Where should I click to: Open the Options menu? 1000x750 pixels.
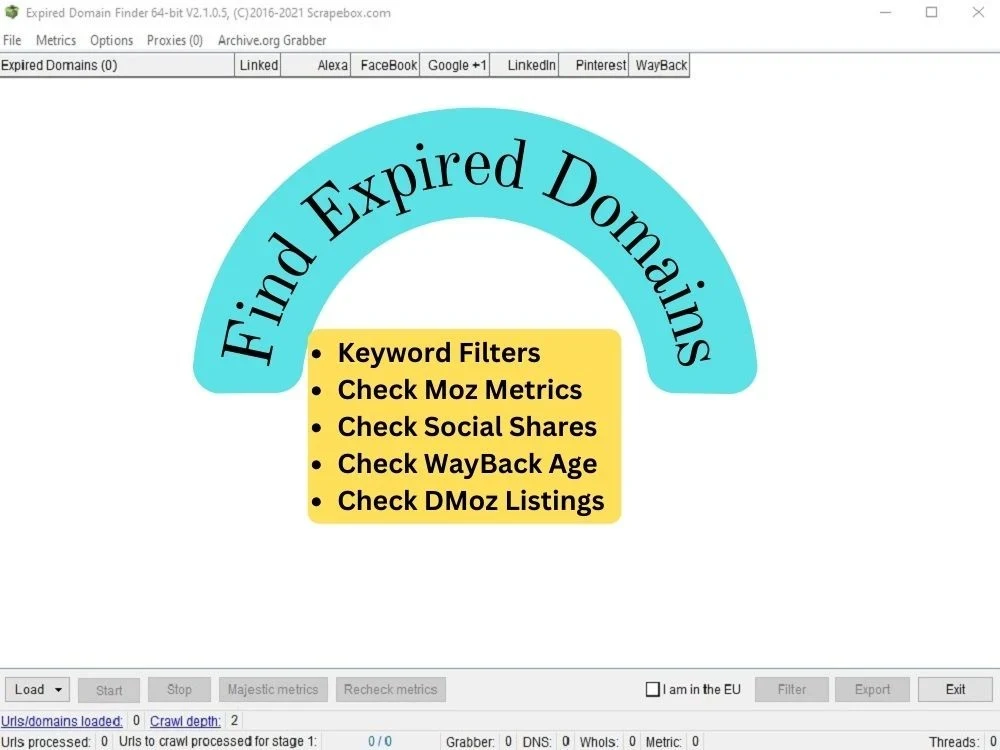click(112, 40)
